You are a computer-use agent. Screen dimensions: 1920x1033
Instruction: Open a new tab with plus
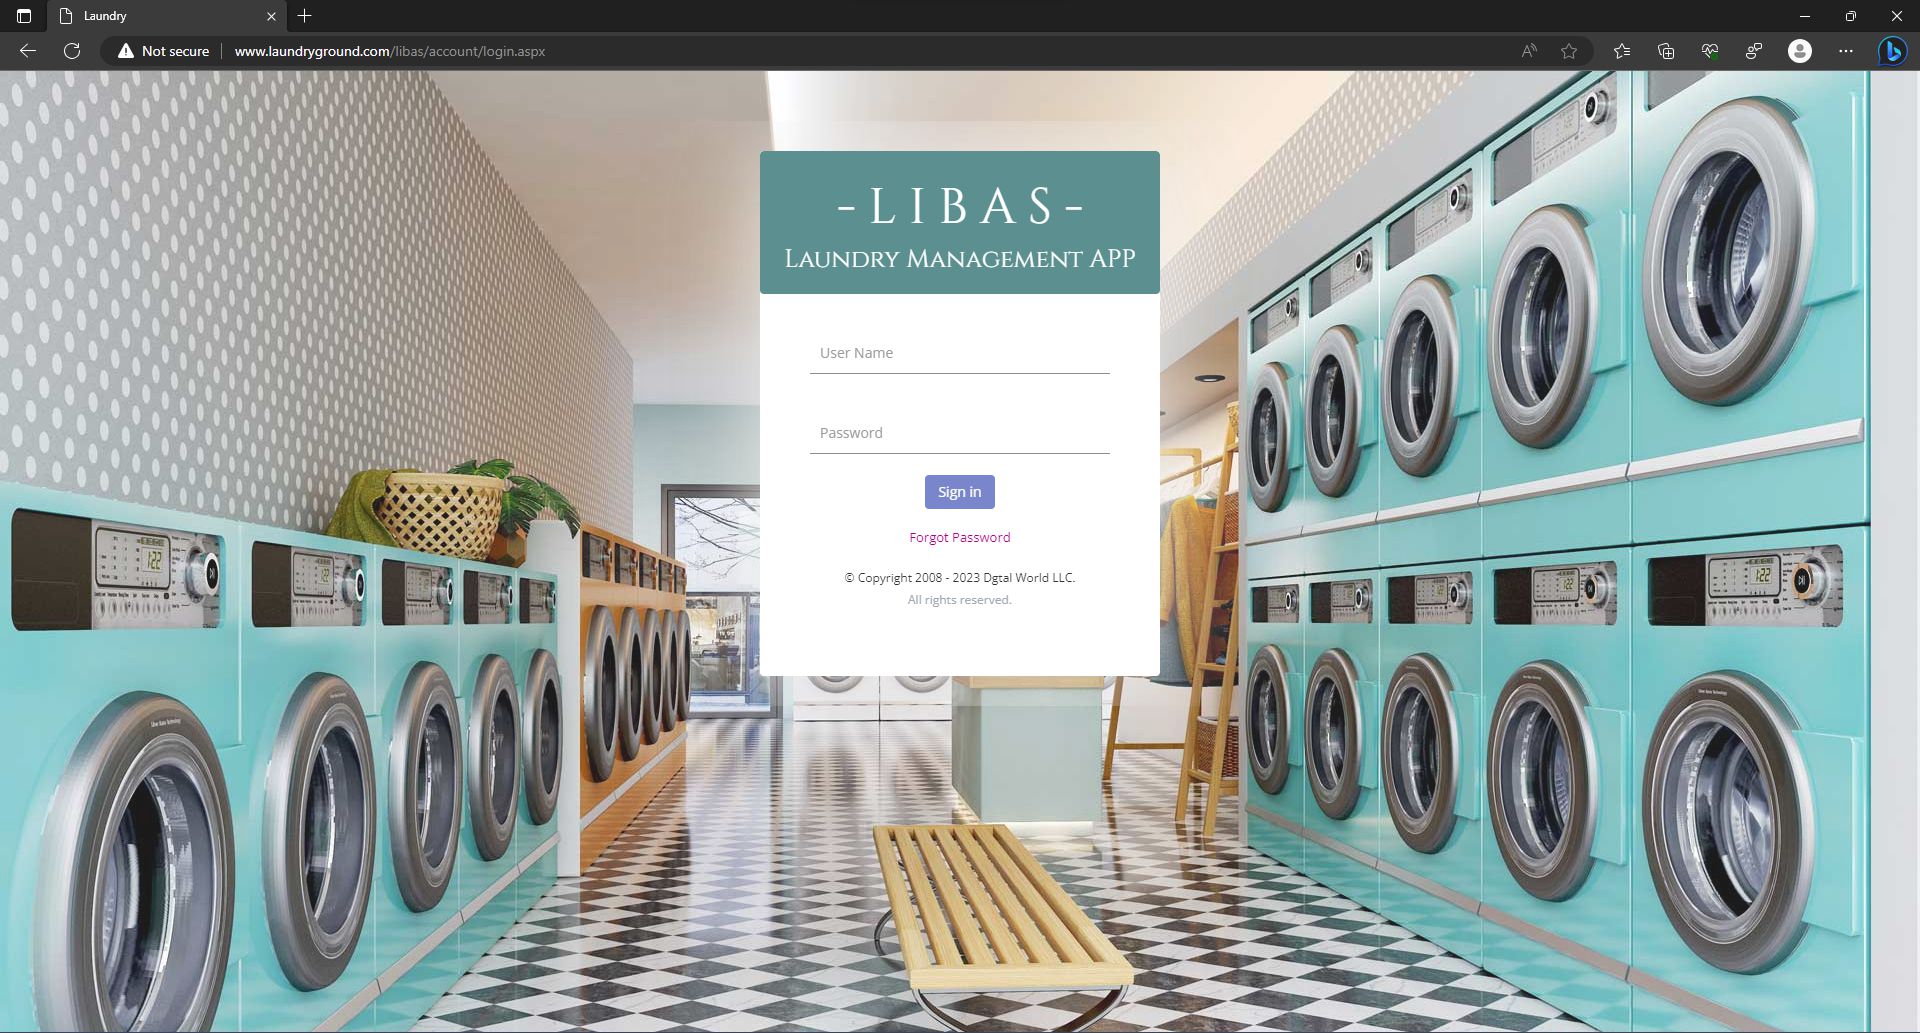pyautogui.click(x=305, y=16)
